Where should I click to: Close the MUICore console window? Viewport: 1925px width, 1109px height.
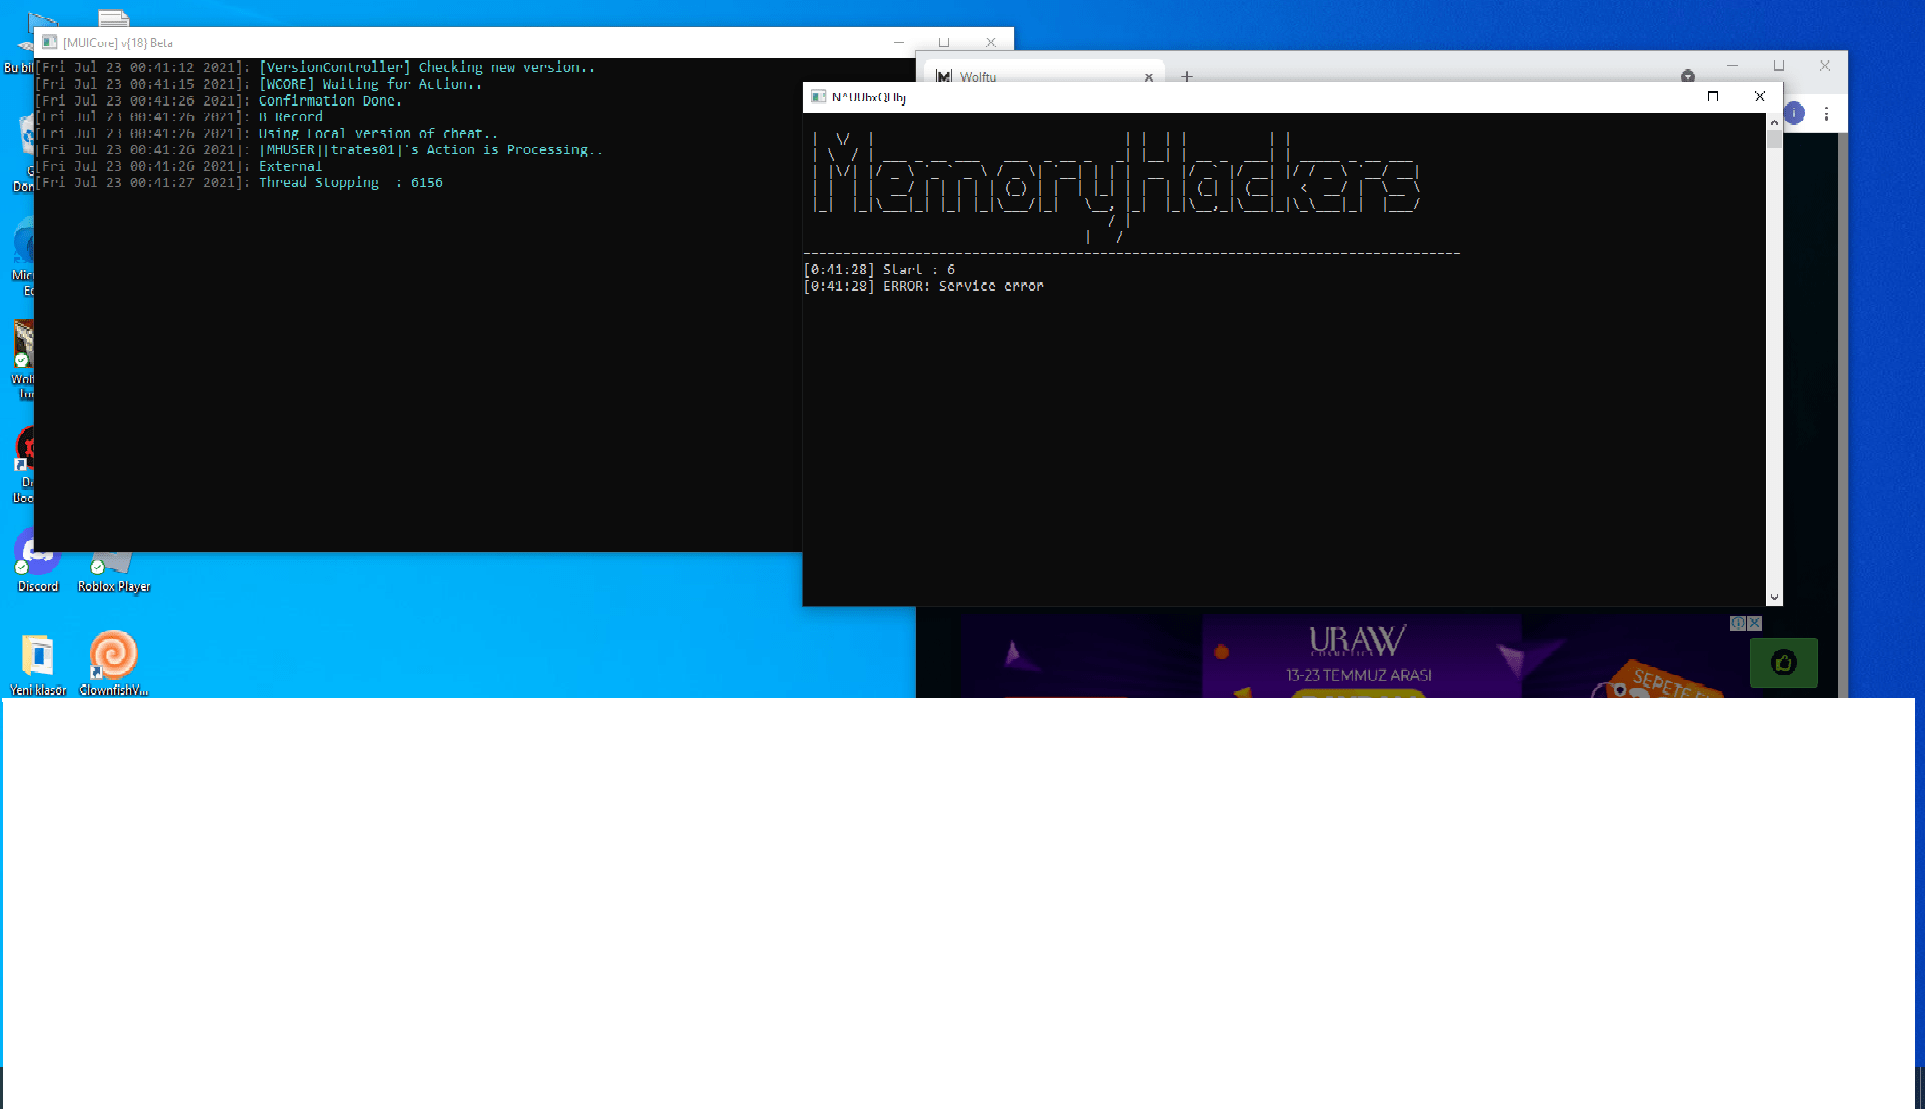pos(990,42)
